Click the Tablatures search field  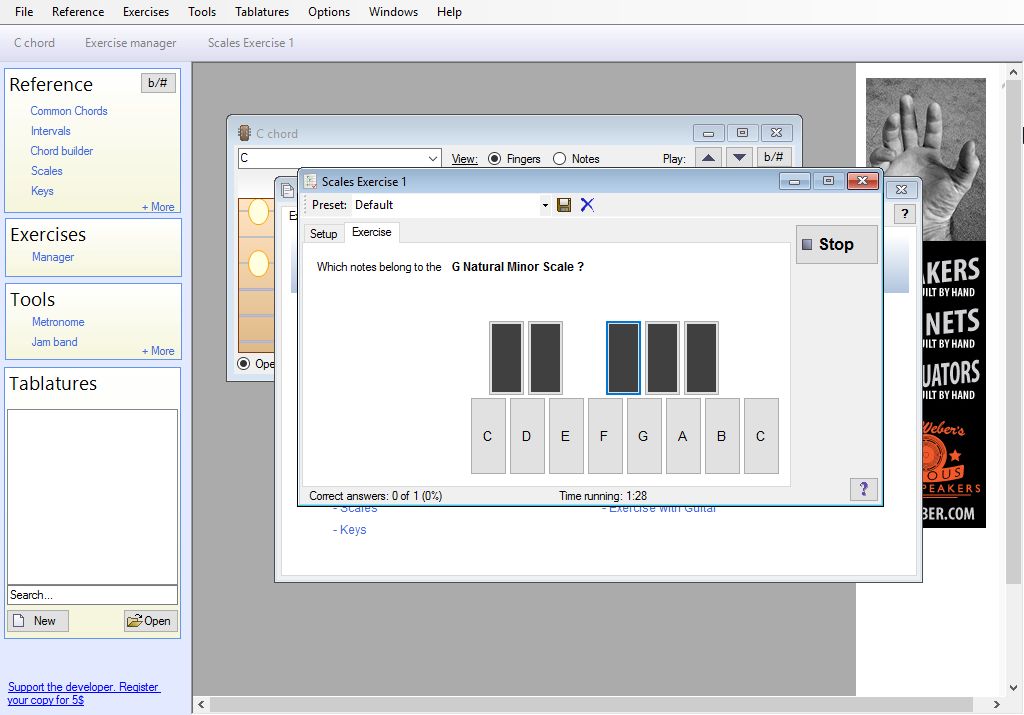tap(92, 594)
